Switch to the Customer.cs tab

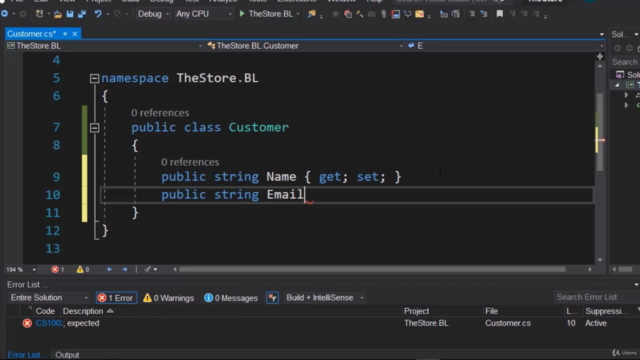pos(31,34)
